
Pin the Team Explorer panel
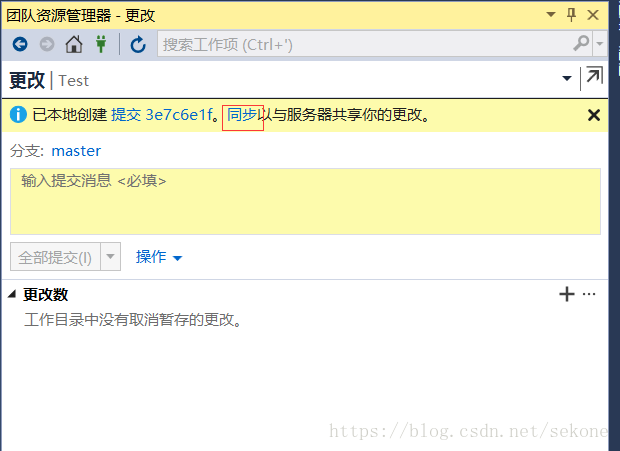point(571,15)
